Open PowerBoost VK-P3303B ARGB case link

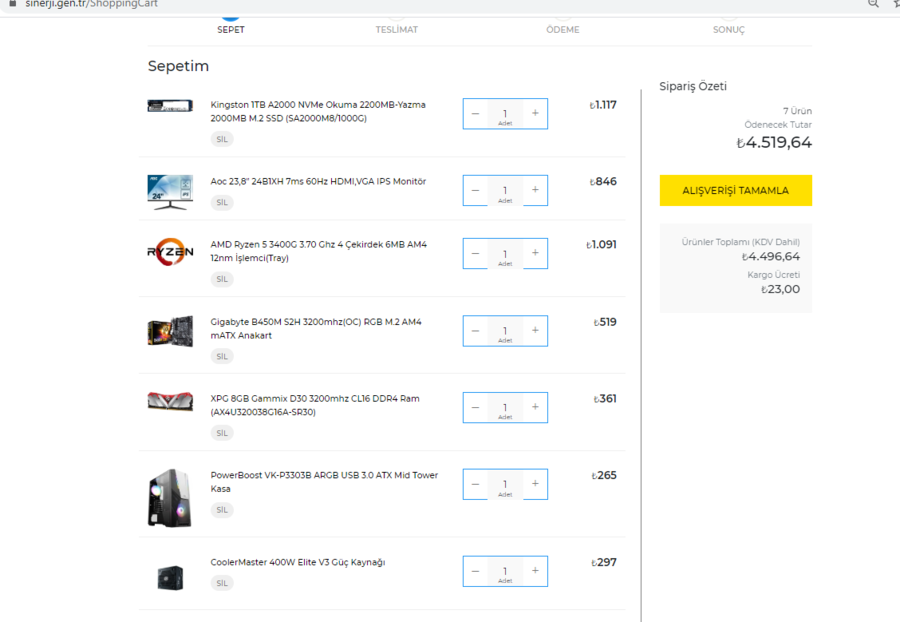(x=324, y=482)
